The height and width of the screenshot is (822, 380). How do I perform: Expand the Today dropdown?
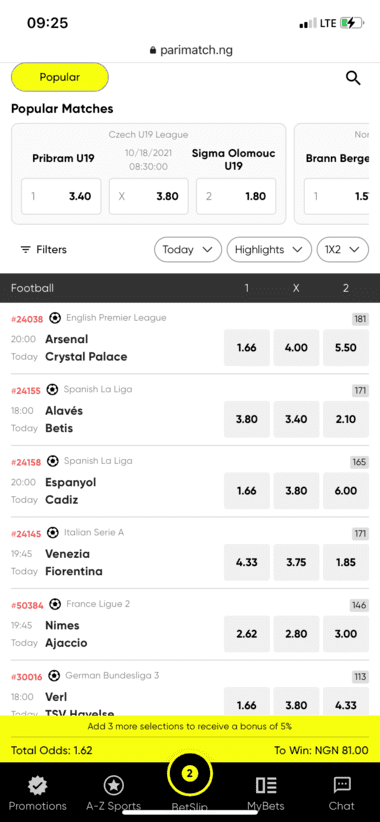tap(188, 250)
